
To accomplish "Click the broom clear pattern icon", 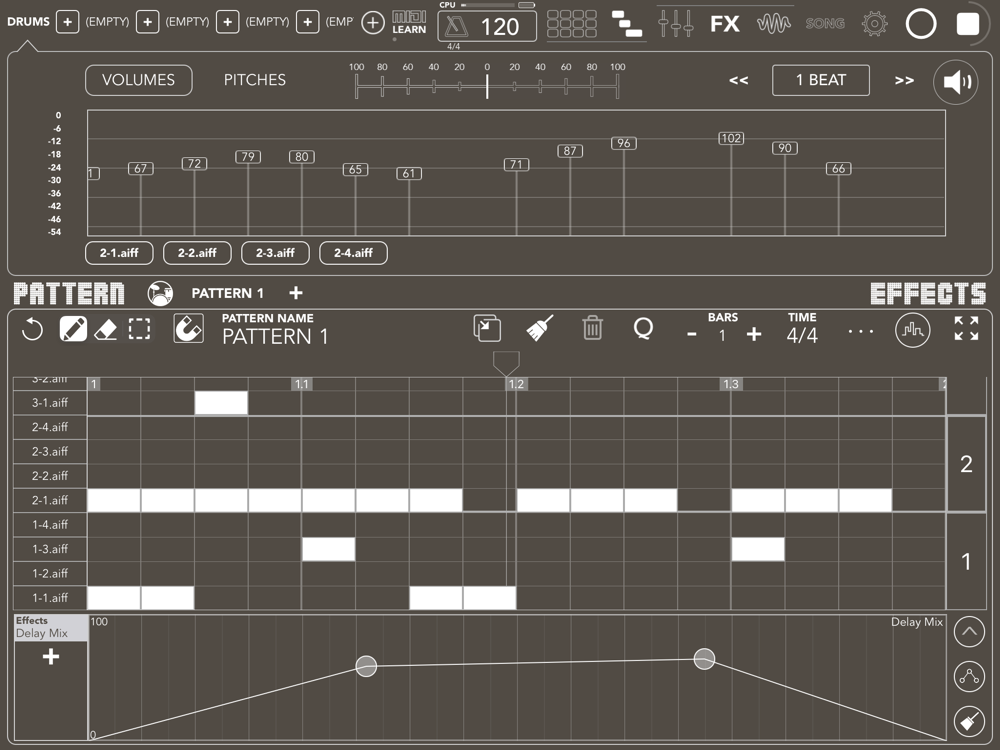I will pos(540,328).
